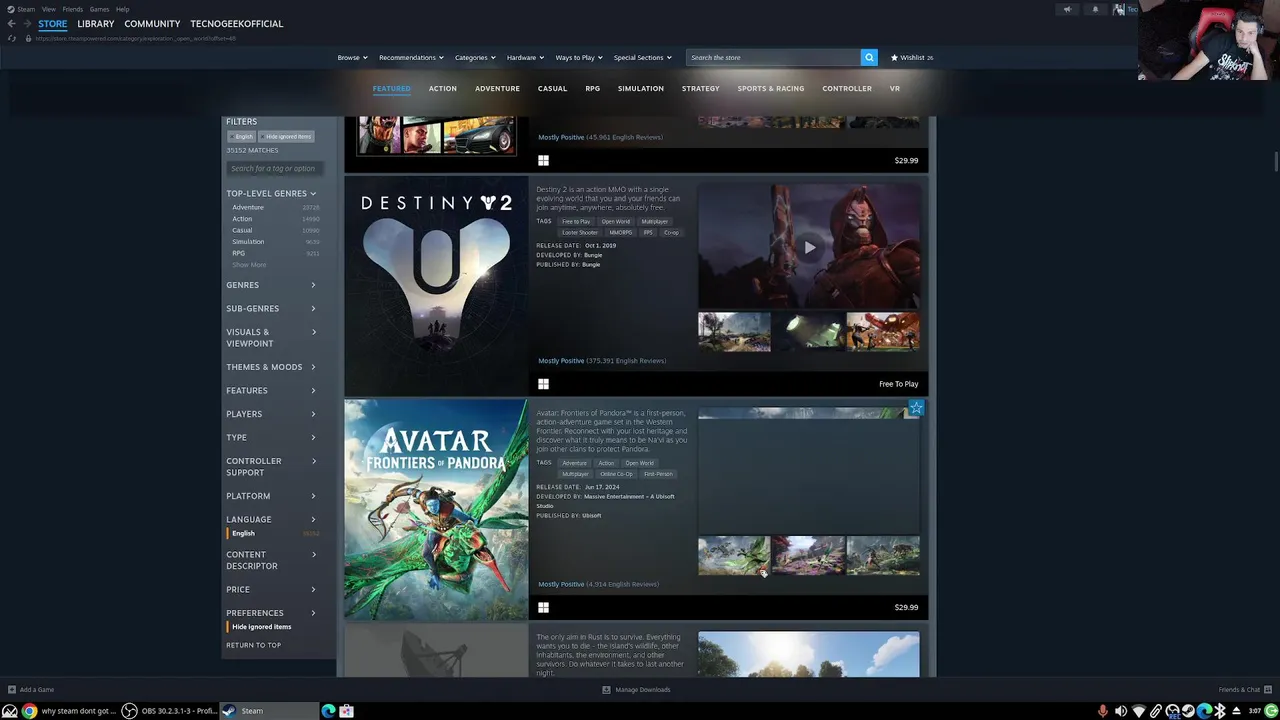Open the user avatar in the header
The height and width of the screenshot is (720, 1280).
click(x=1119, y=9)
